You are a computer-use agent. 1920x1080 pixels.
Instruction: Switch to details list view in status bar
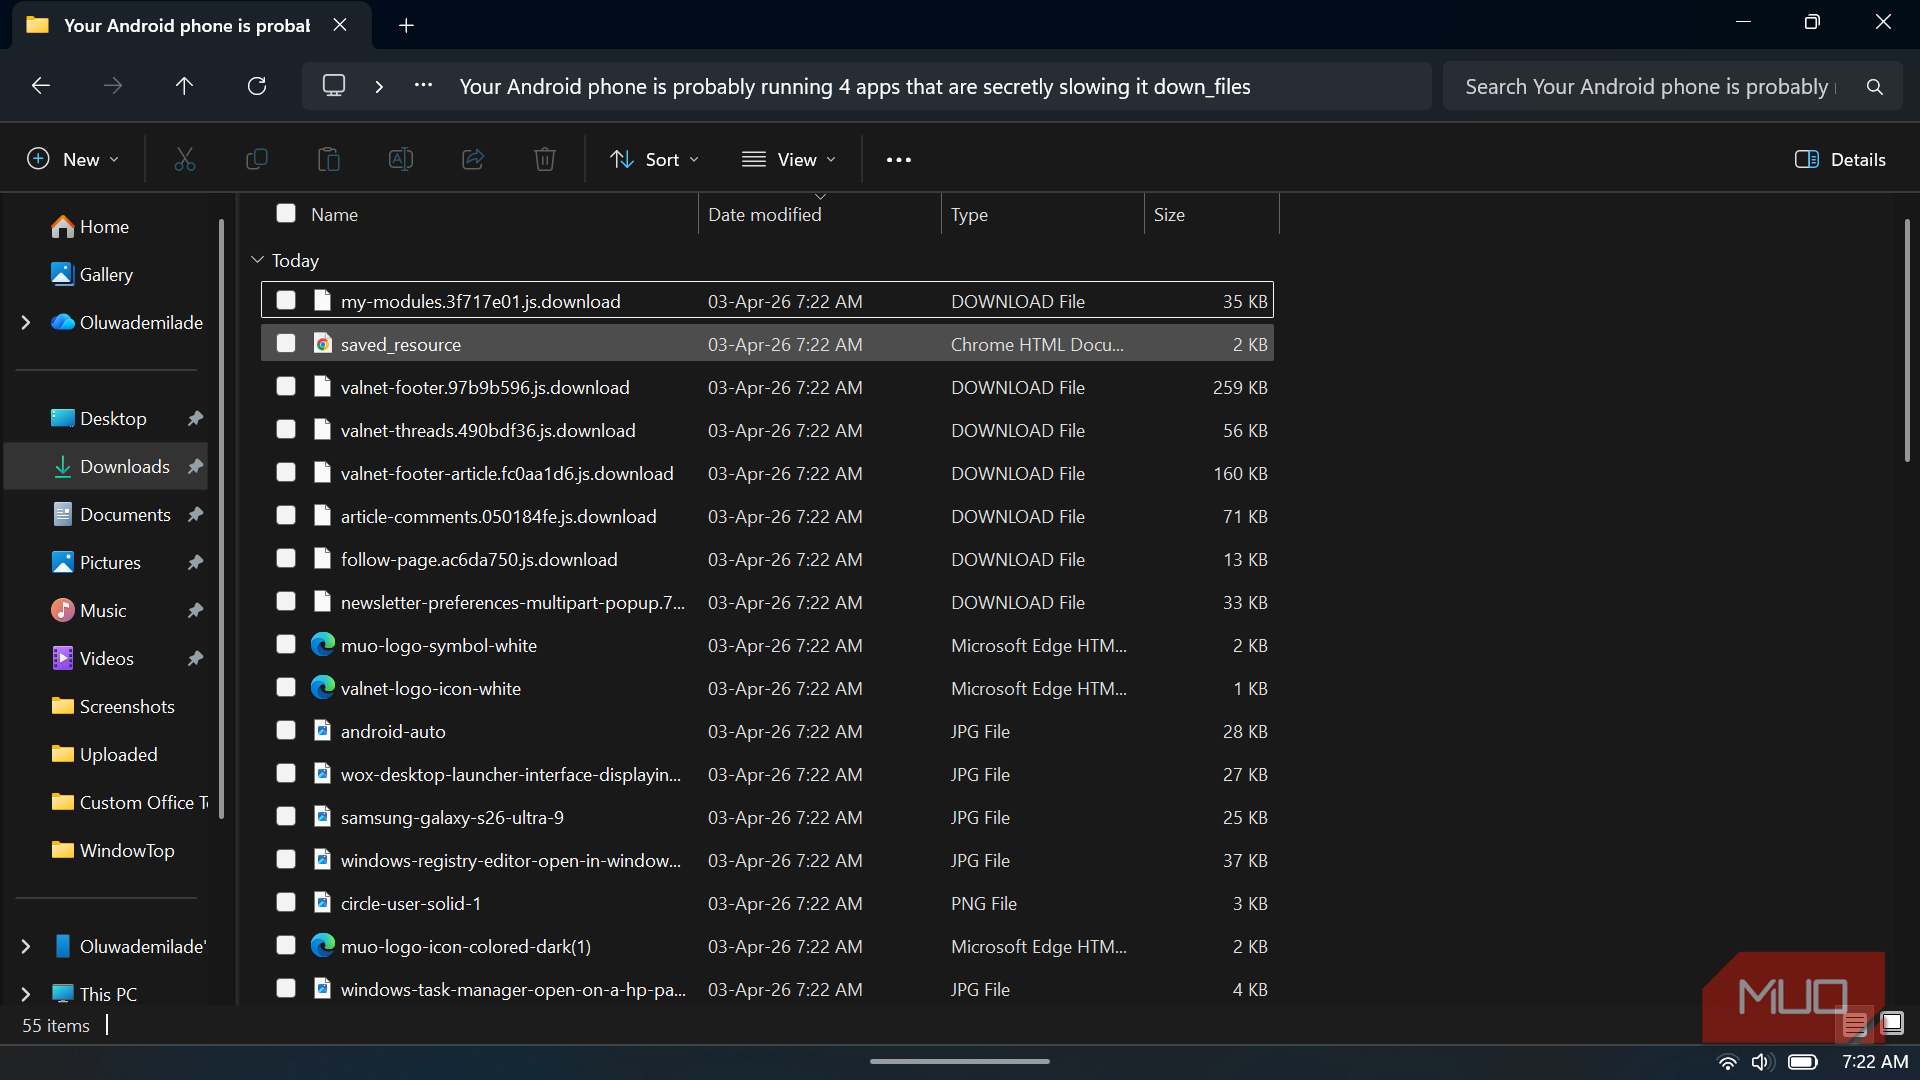[1855, 1023]
